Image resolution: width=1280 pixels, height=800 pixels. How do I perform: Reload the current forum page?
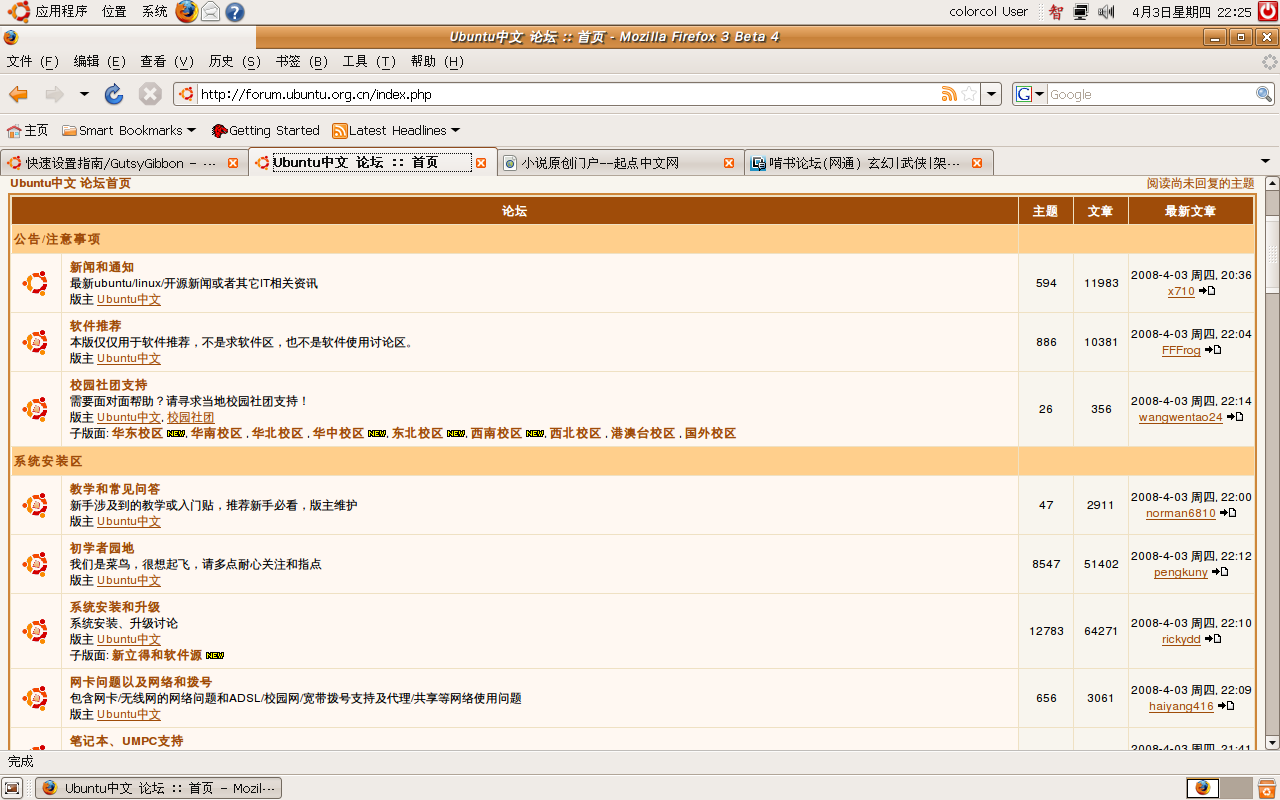tap(114, 94)
